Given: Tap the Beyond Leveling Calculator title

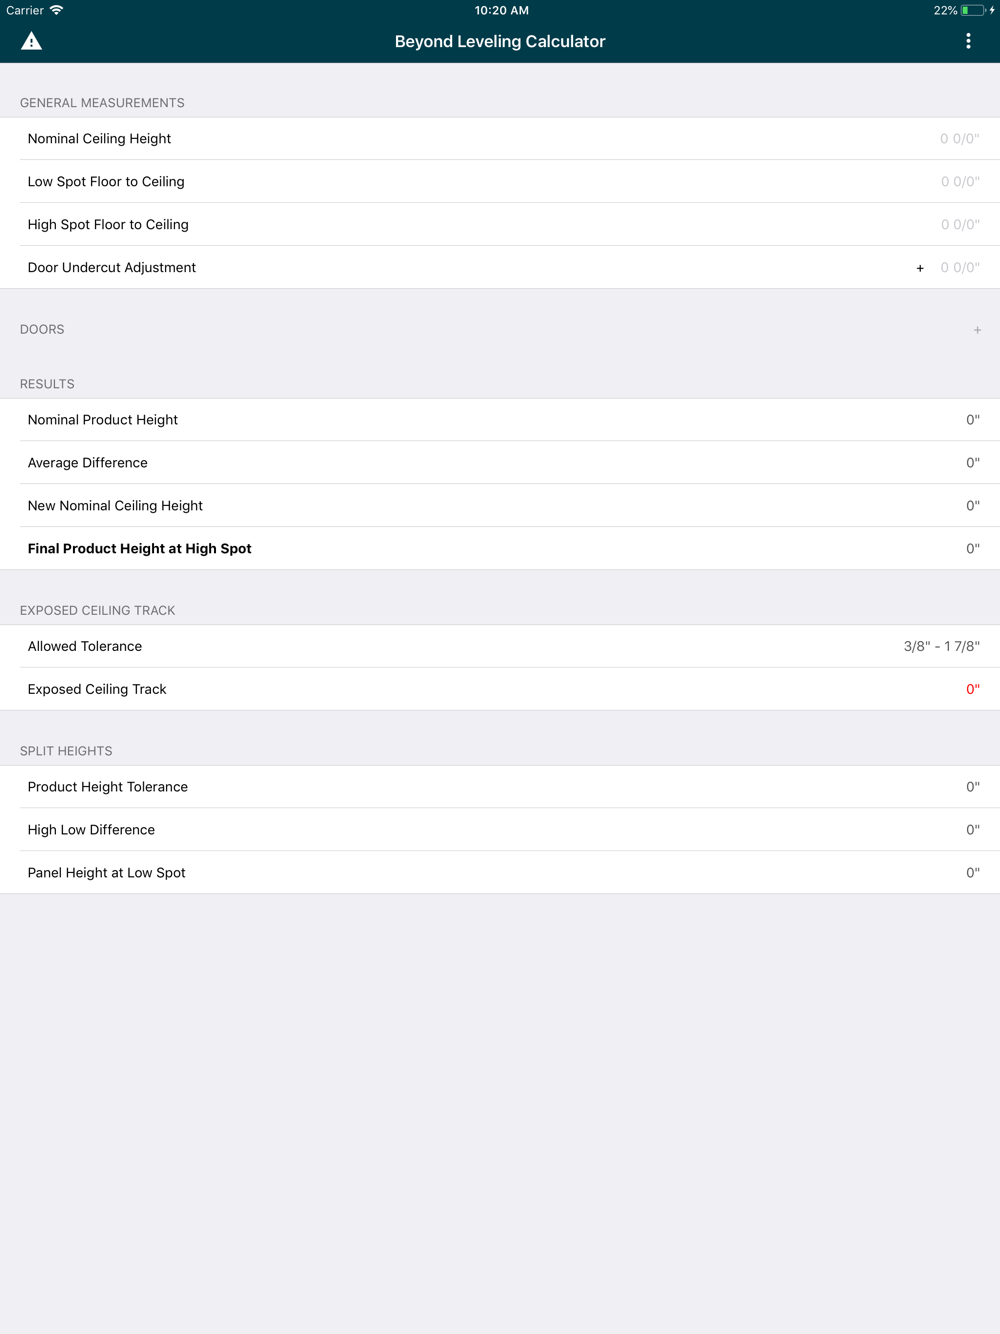Looking at the screenshot, I should pyautogui.click(x=500, y=41).
